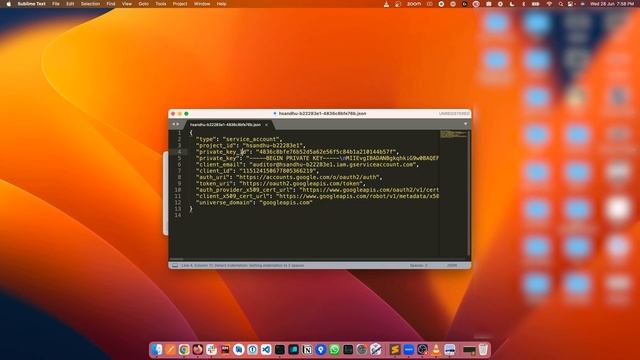640x360 pixels.
Task: Click the Apple menu logo
Action: (9, 4)
